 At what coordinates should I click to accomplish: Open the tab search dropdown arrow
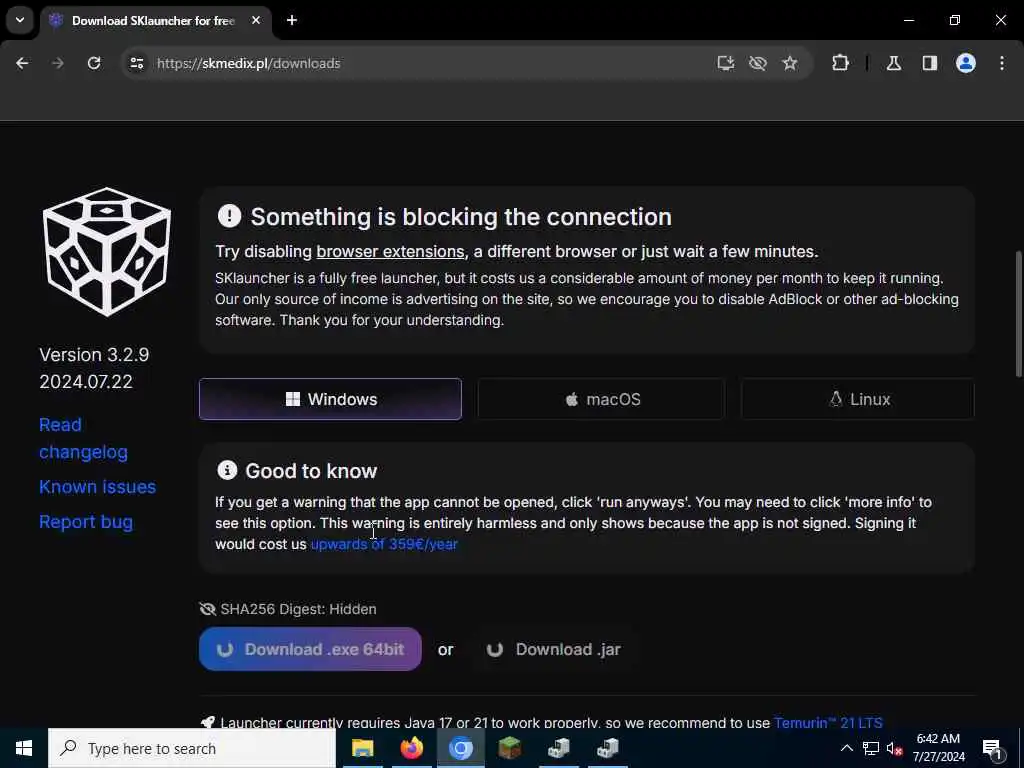click(x=20, y=20)
